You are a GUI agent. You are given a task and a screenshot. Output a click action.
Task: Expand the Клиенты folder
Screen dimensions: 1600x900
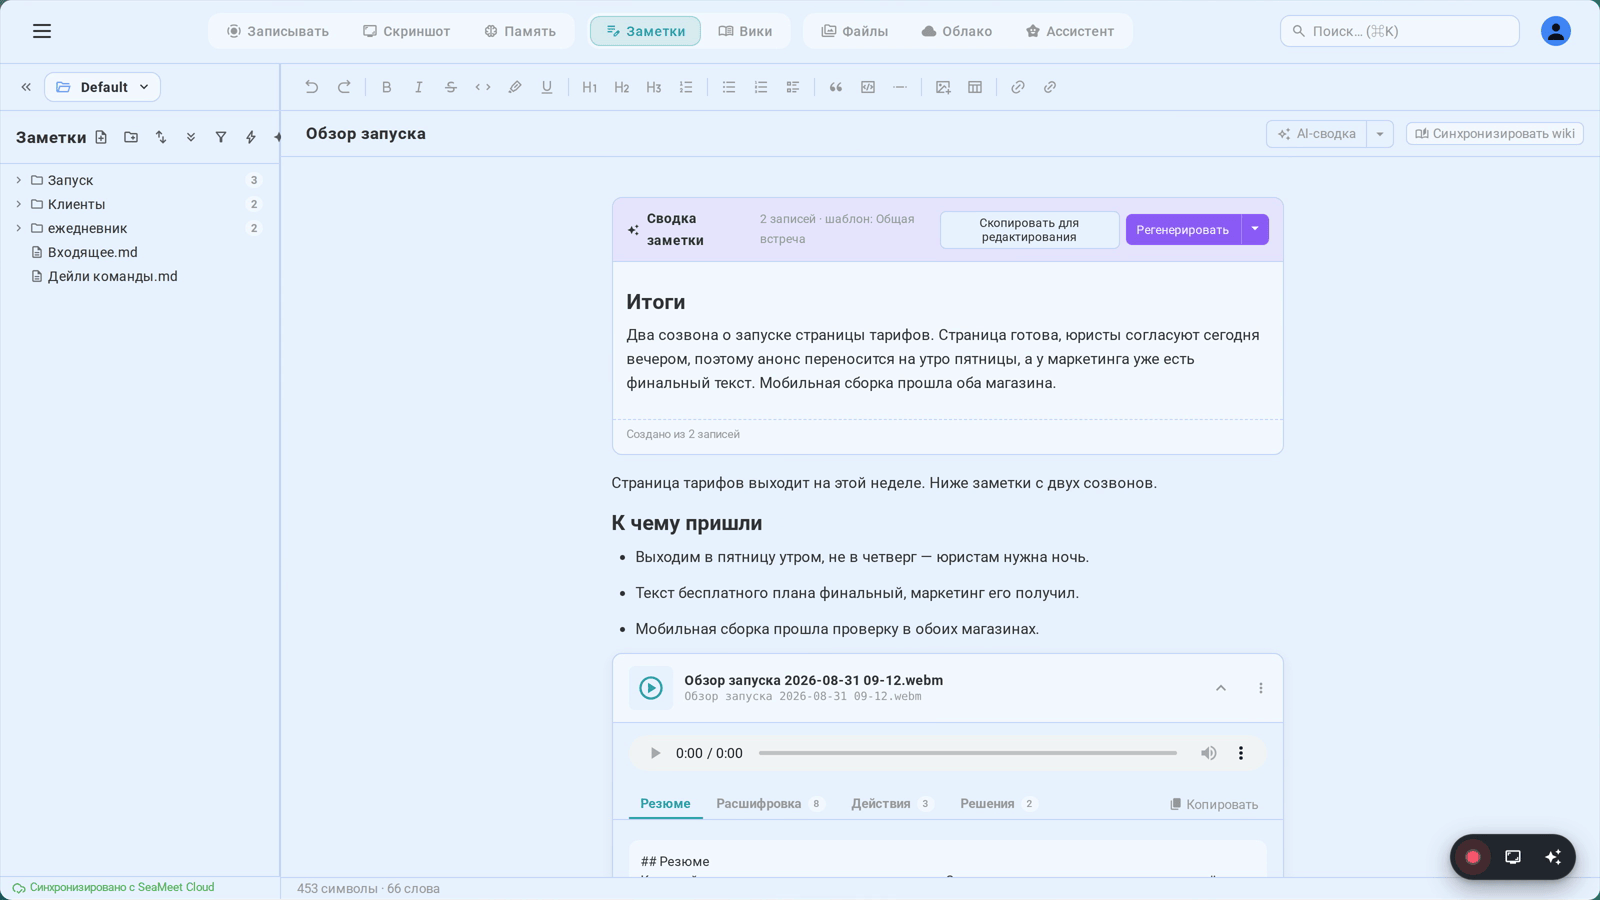pyautogui.click(x=18, y=204)
